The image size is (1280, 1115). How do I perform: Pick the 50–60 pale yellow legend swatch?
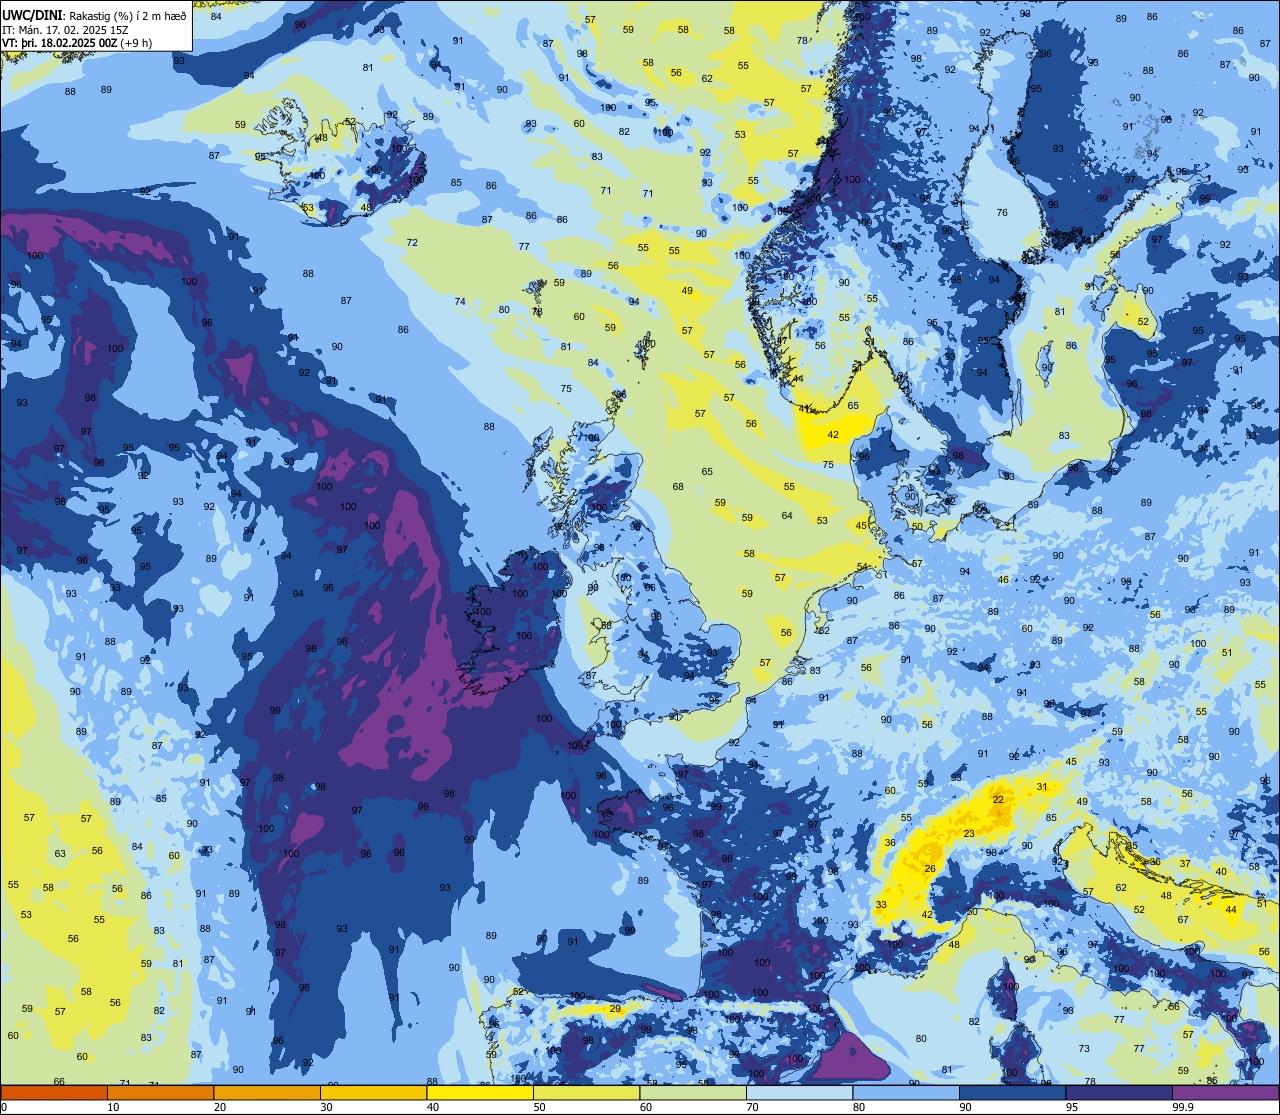point(586,1093)
